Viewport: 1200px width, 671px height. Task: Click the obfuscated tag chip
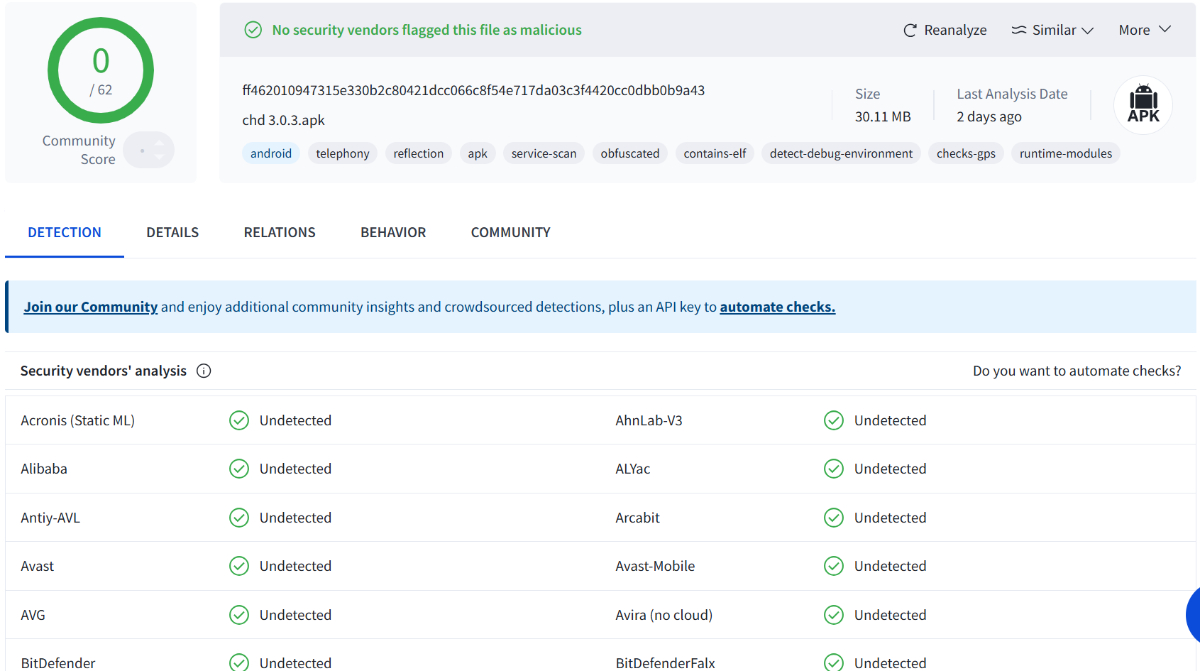(x=630, y=153)
